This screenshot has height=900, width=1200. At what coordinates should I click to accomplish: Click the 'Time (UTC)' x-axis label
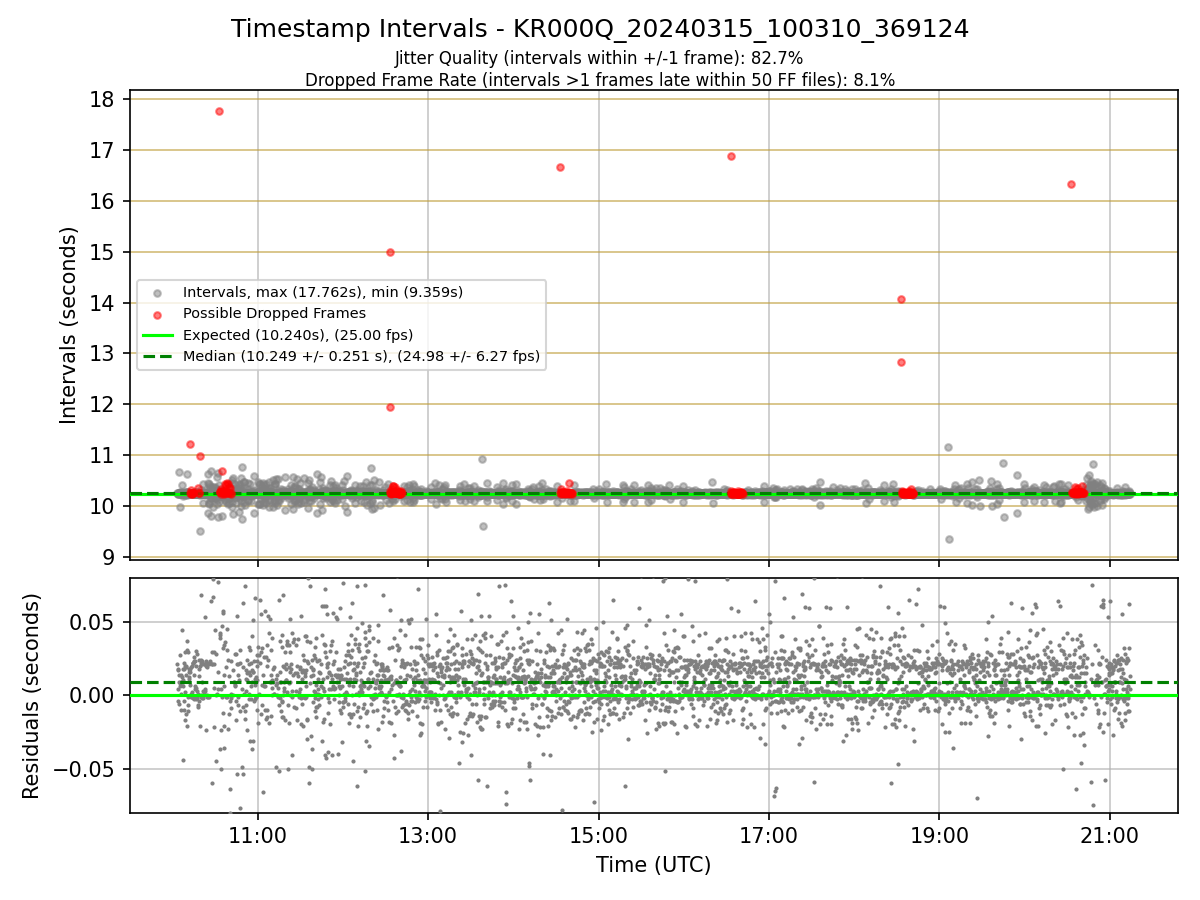click(x=654, y=865)
